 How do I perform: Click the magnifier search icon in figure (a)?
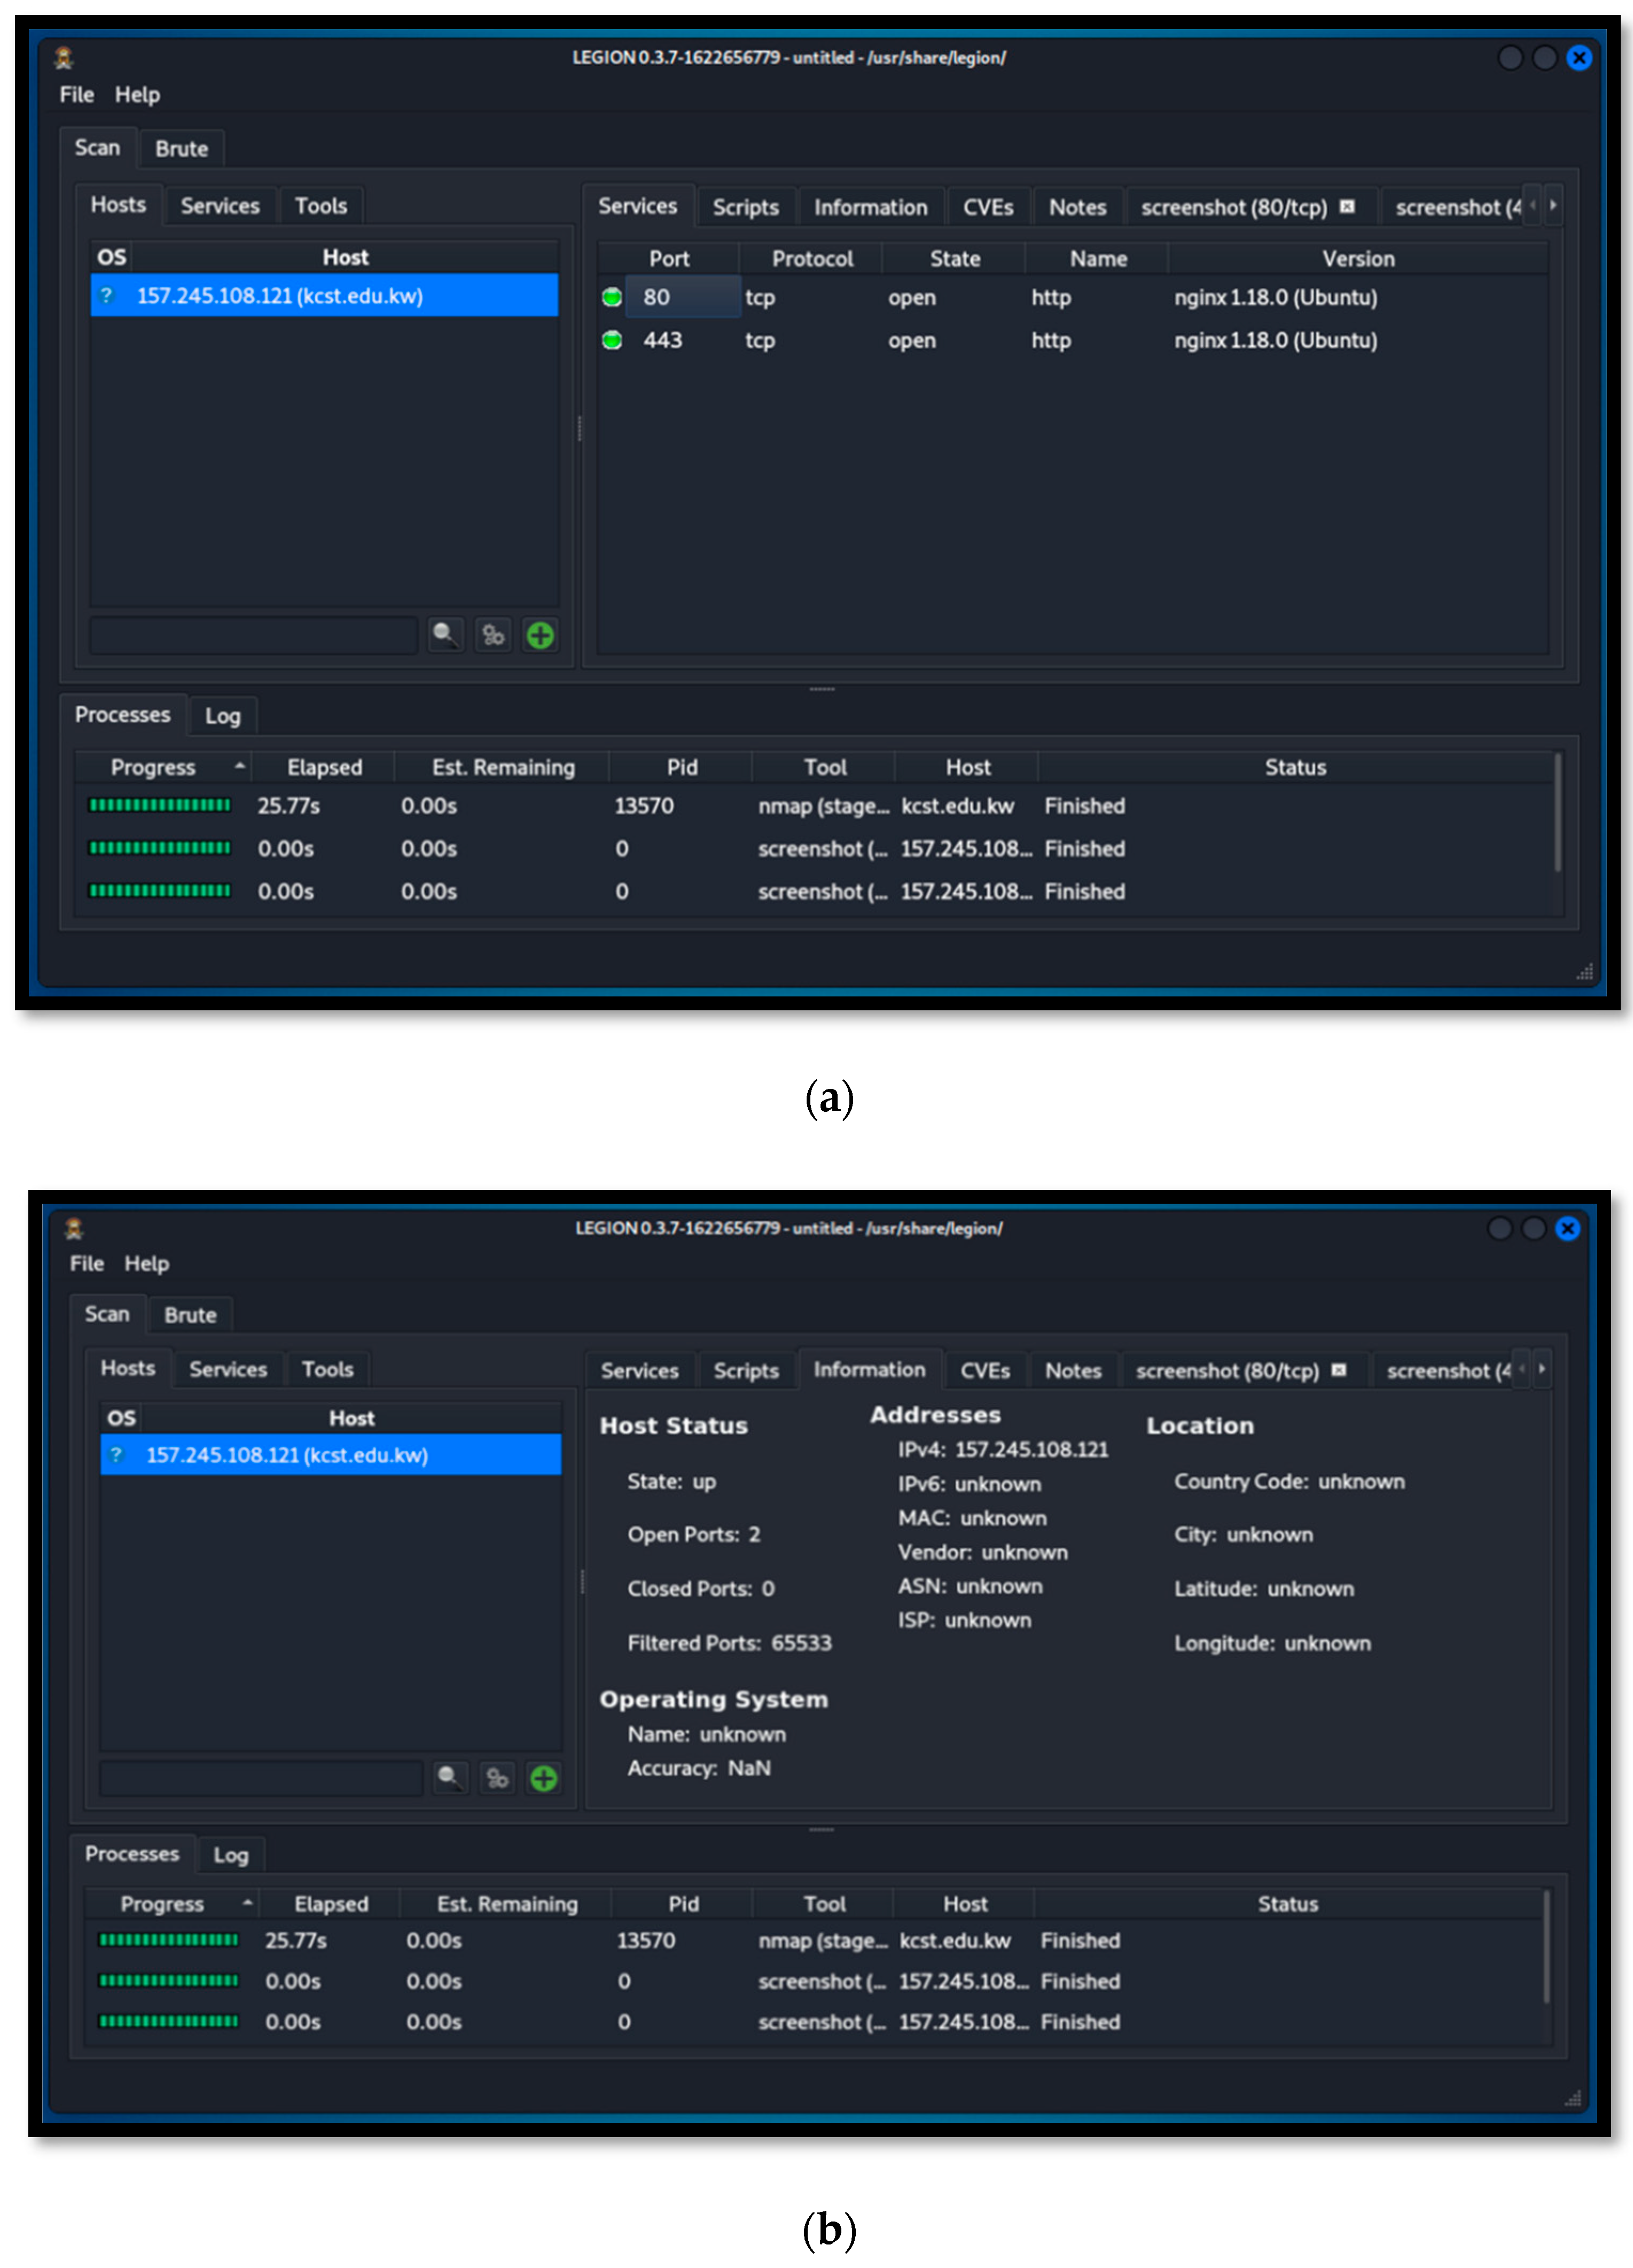pos(445,634)
